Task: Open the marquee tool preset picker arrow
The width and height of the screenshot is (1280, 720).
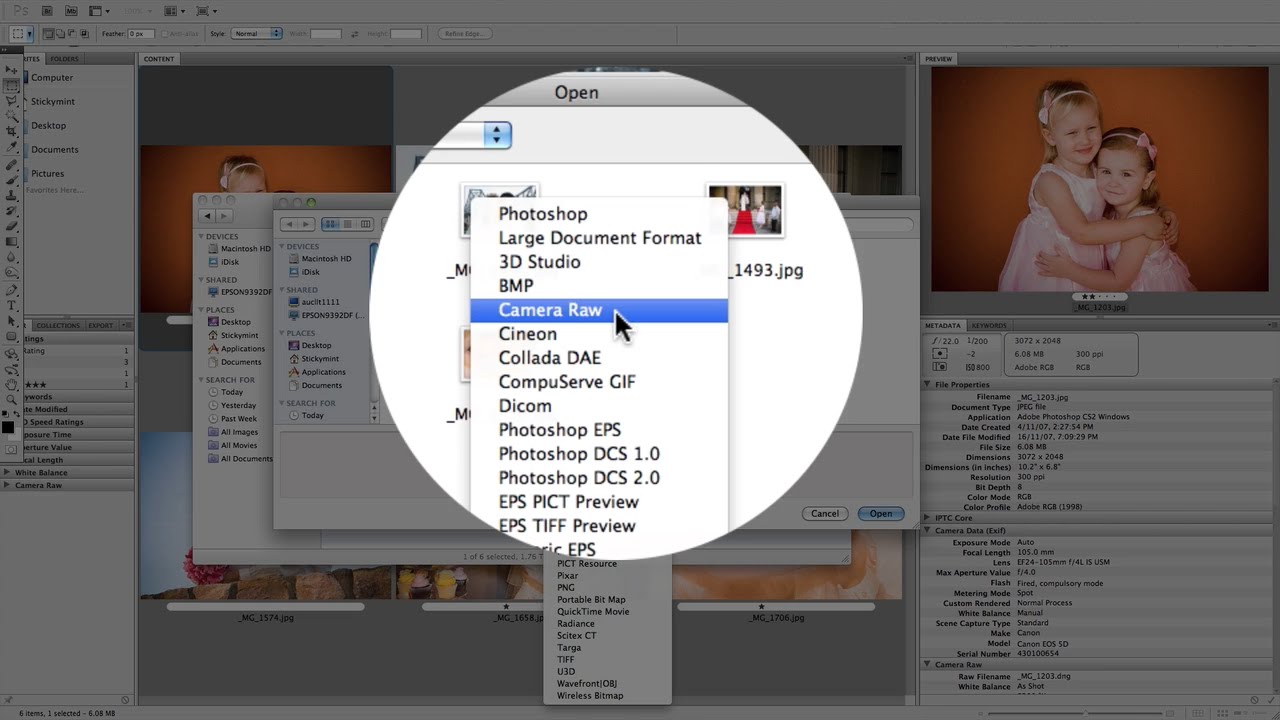Action: (x=29, y=34)
